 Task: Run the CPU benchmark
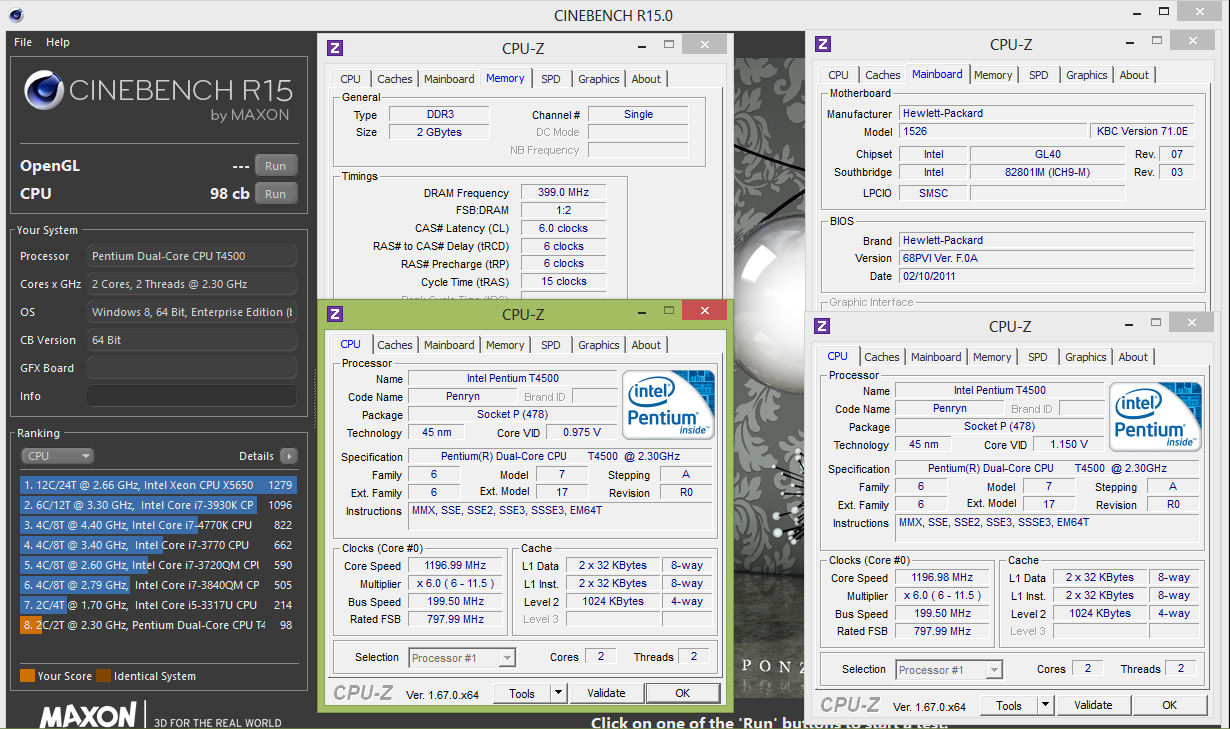[276, 194]
